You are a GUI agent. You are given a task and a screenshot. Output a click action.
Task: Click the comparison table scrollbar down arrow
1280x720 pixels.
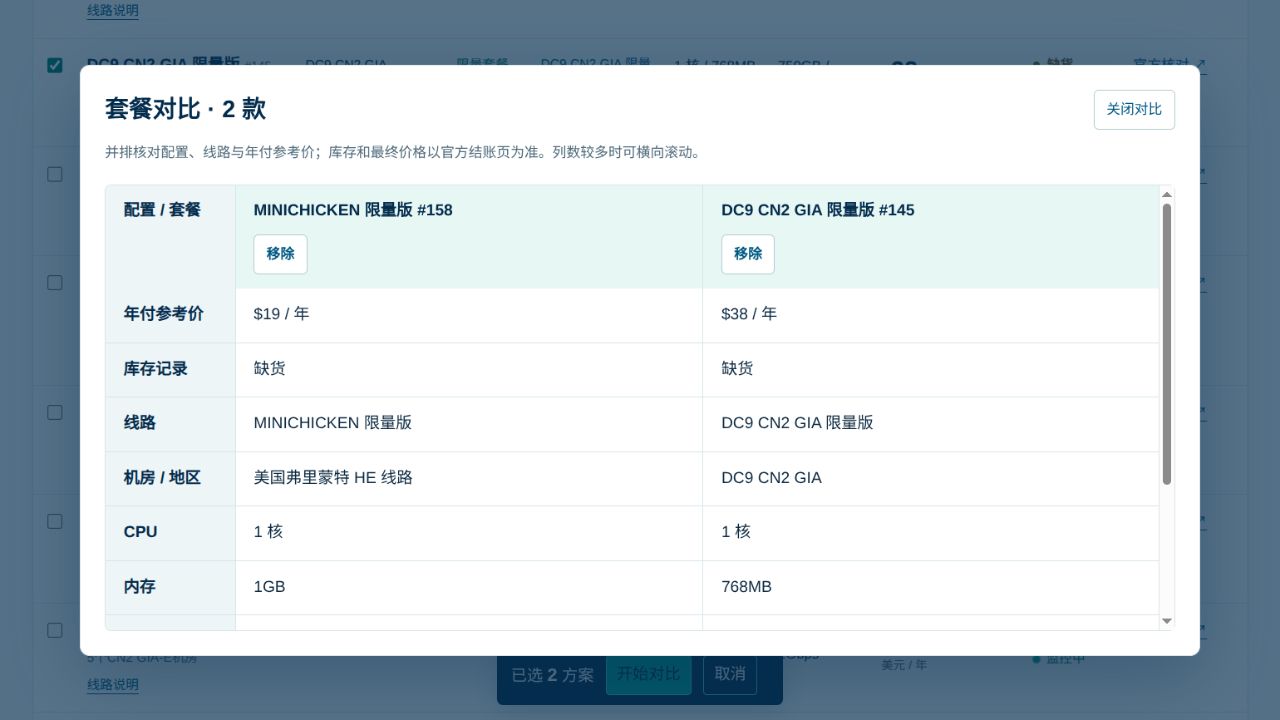1166,622
